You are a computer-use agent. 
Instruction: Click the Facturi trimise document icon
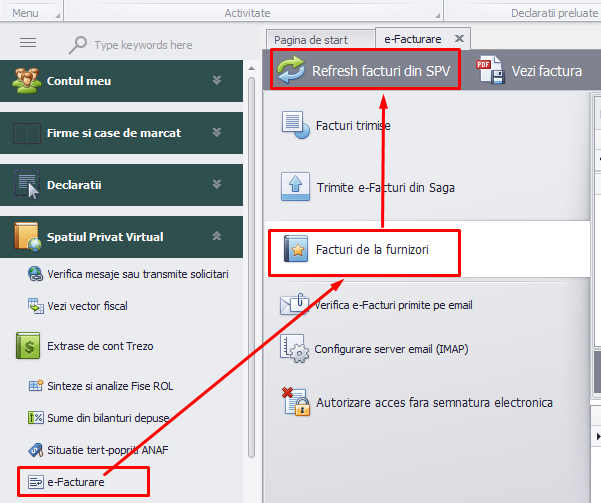pos(296,125)
